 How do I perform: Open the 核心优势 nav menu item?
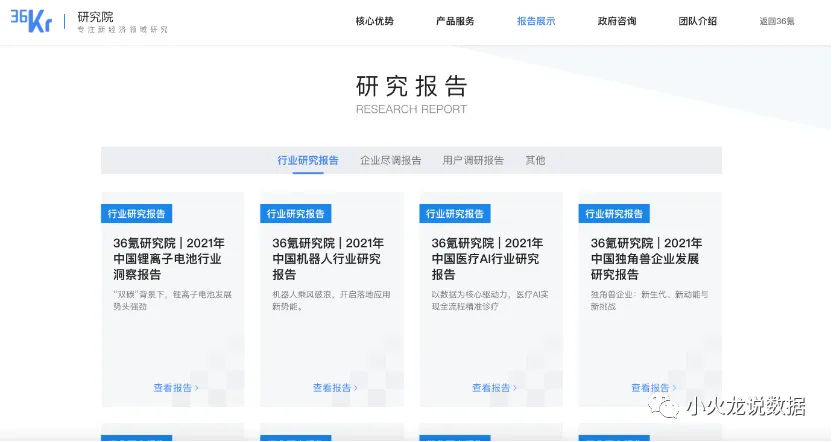(x=375, y=21)
